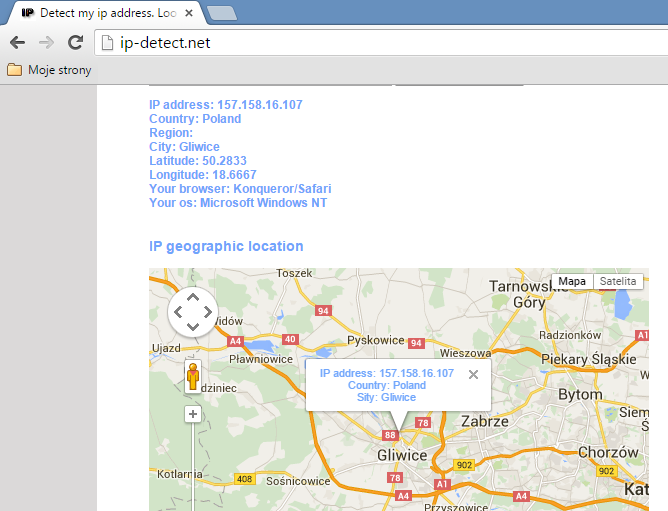This screenshot has height=511, width=668.
Task: Click the Latitude: 50.2833 text
Action: point(198,161)
